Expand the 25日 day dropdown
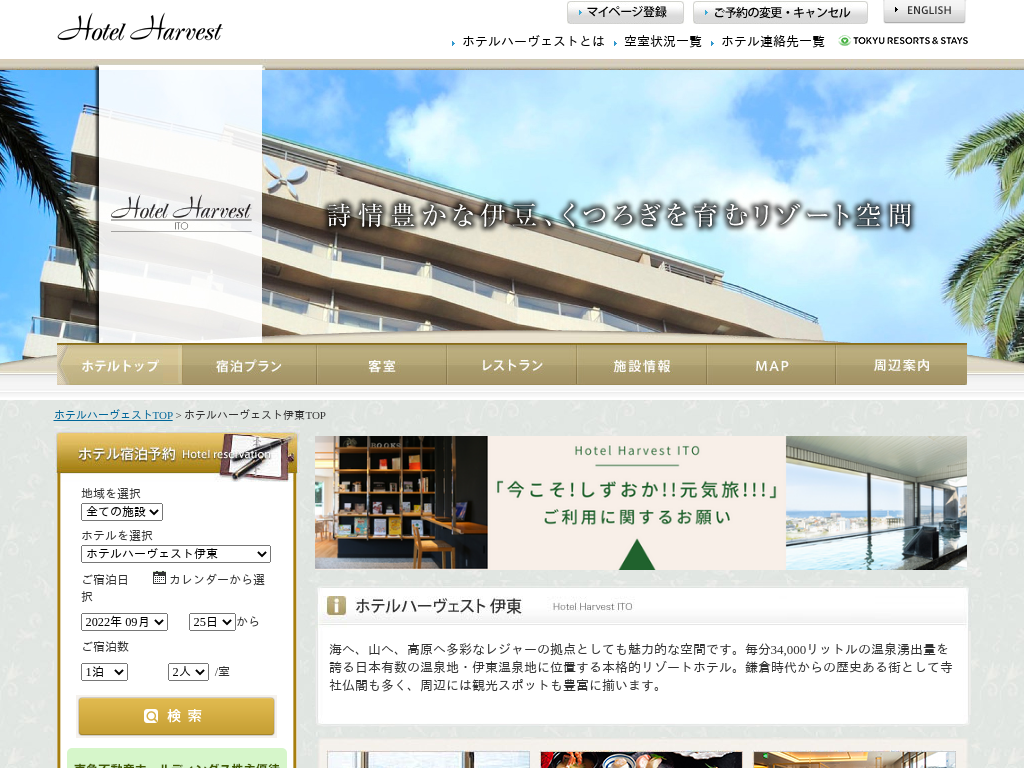The image size is (1024, 768). point(212,622)
